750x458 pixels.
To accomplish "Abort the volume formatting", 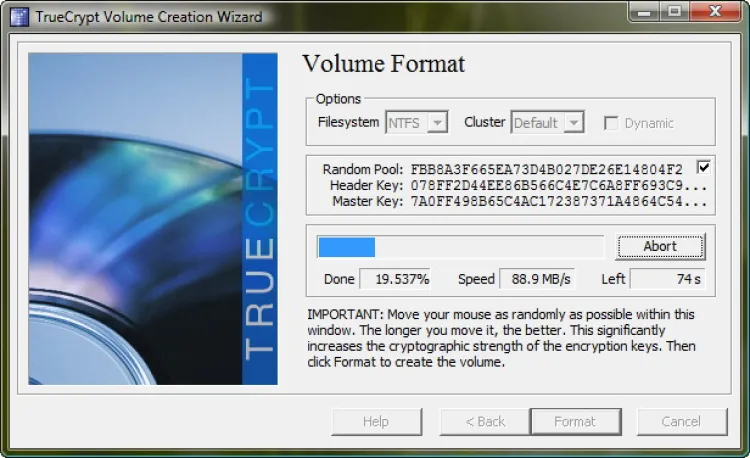I will [x=660, y=247].
